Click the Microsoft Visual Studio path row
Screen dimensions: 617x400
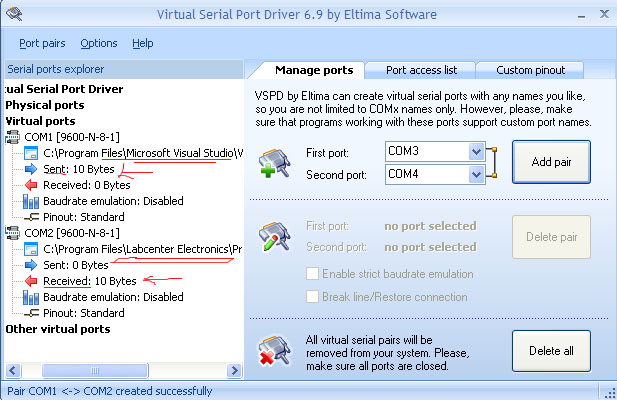click(x=143, y=153)
